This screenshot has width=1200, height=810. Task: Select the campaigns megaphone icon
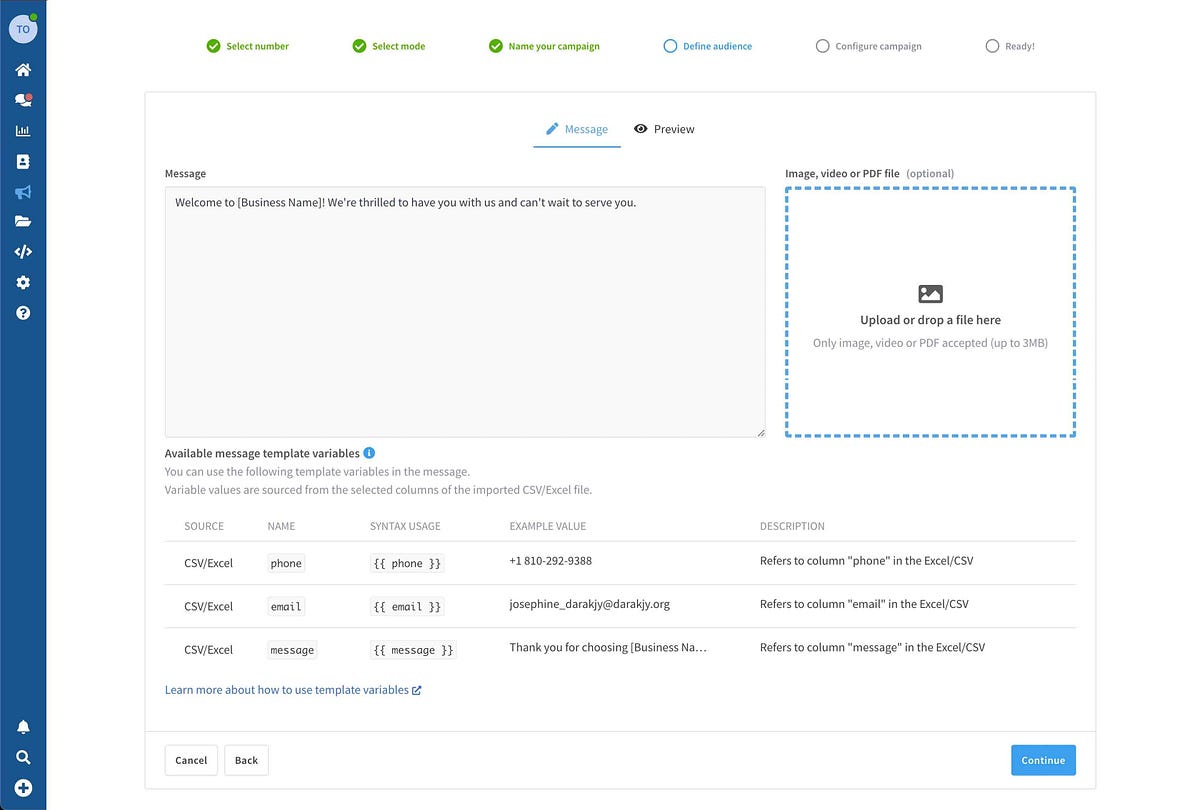coord(23,192)
